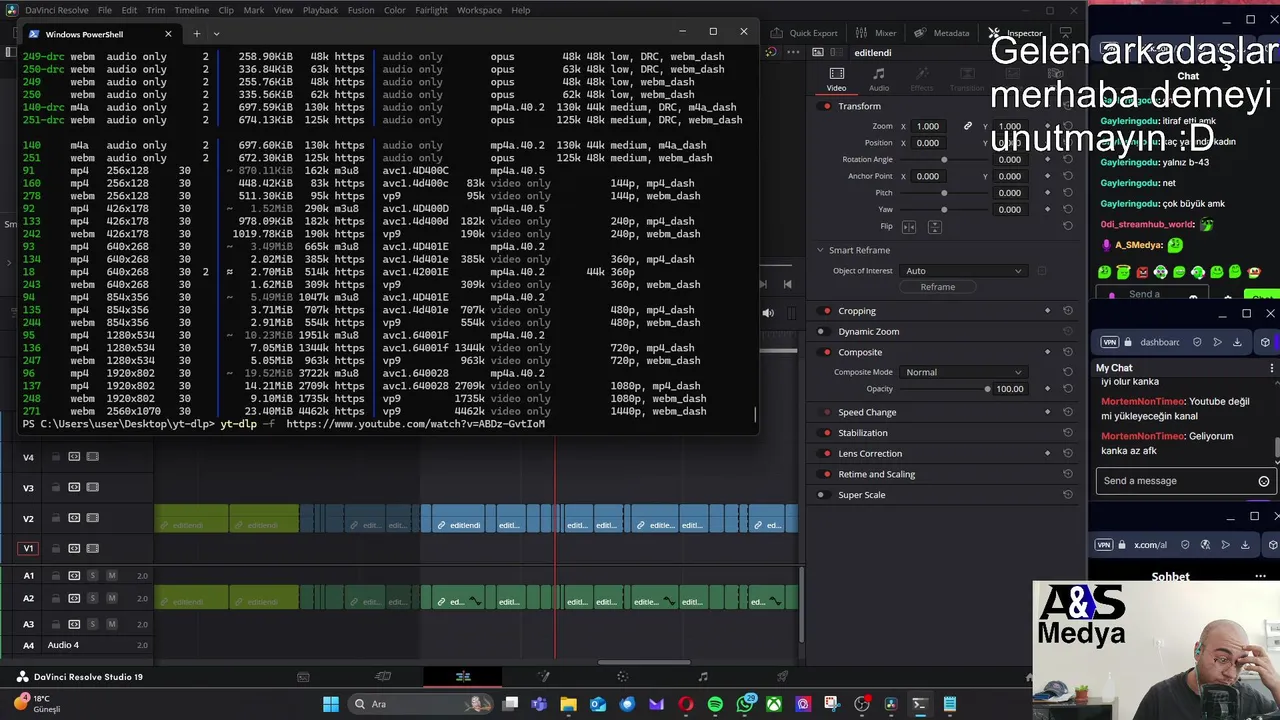
Task: Add a keyframe for Anchor Point
Action: (x=1047, y=176)
